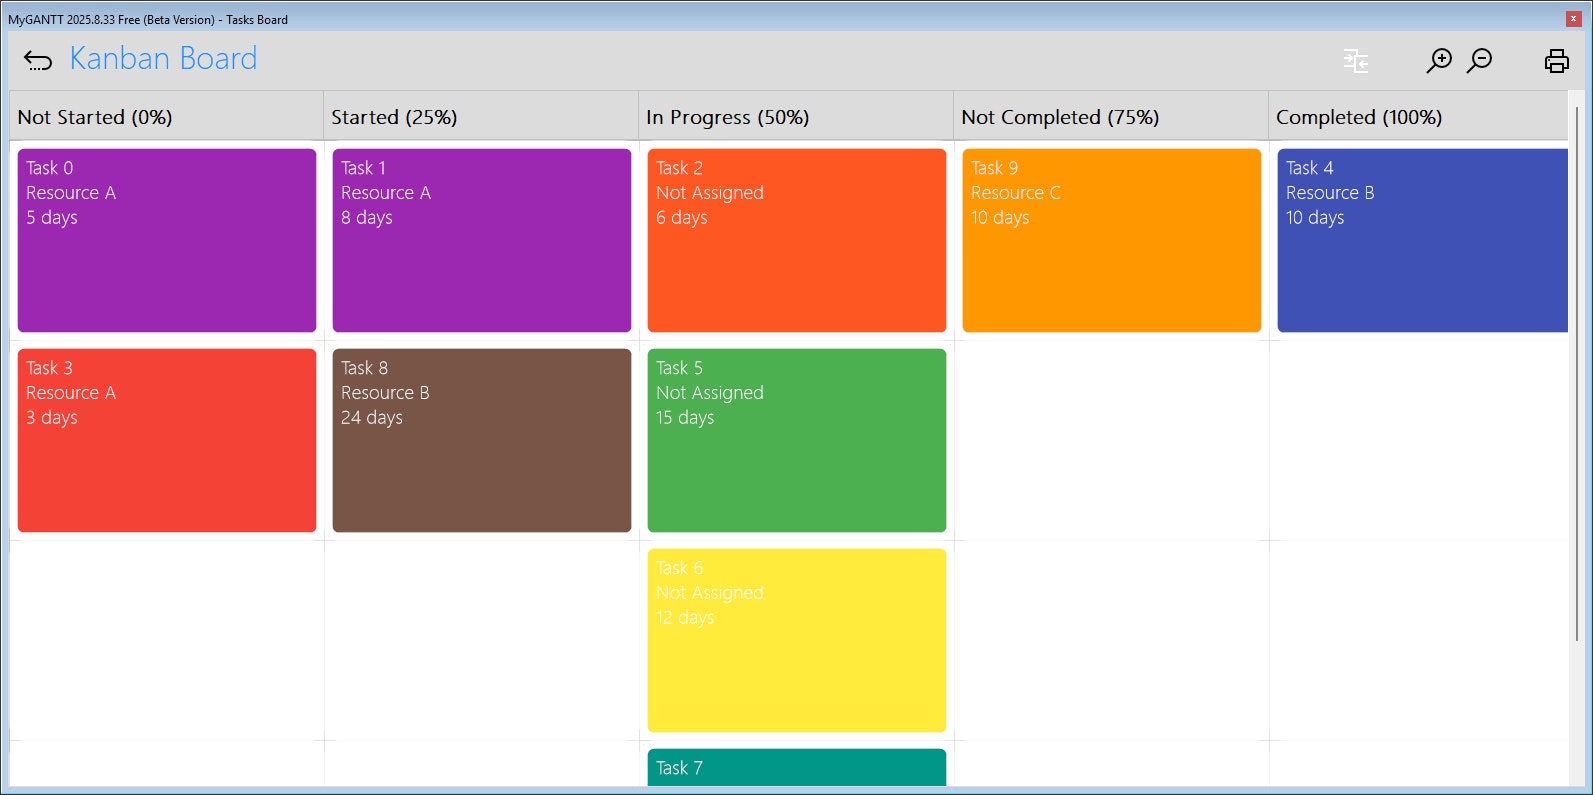This screenshot has width=1593, height=795.
Task: Click 'Resource B' on the Task 4 card
Action: pyautogui.click(x=1330, y=193)
